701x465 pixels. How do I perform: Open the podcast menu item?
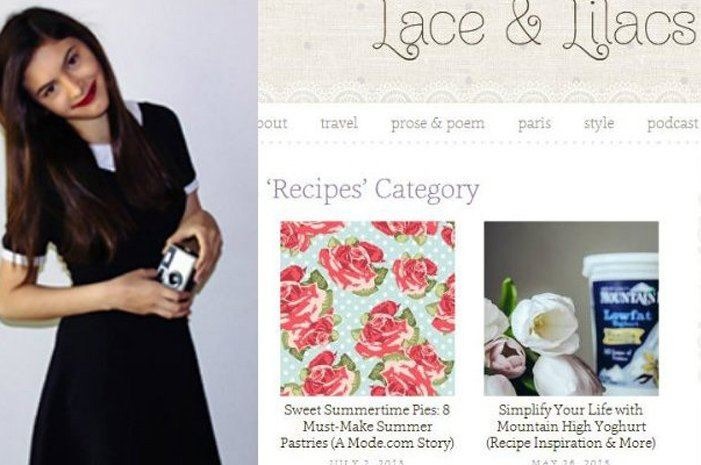(674, 123)
